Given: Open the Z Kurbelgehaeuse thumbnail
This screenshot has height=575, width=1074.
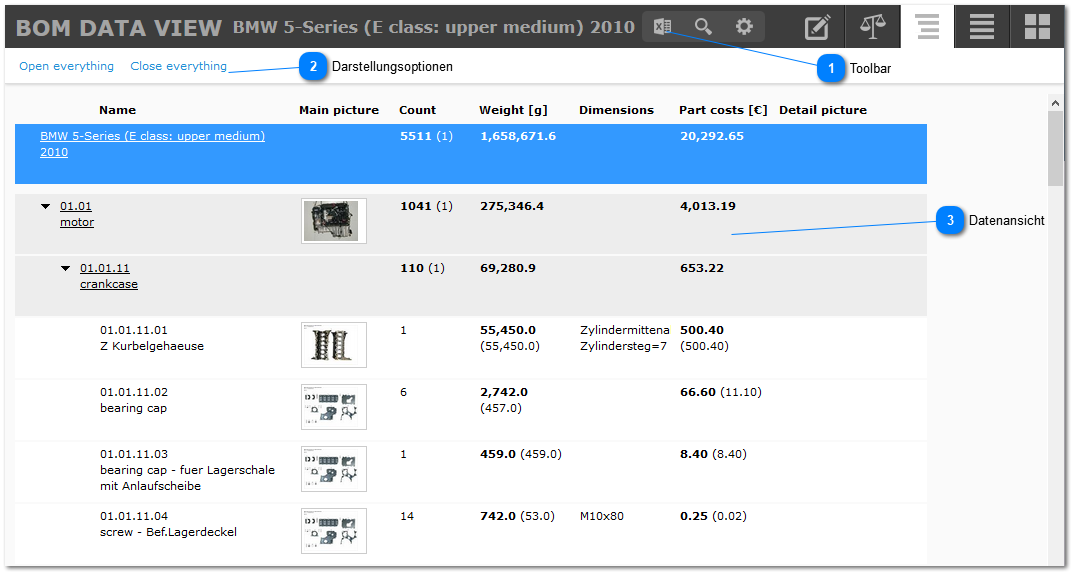Looking at the screenshot, I should (x=334, y=345).
